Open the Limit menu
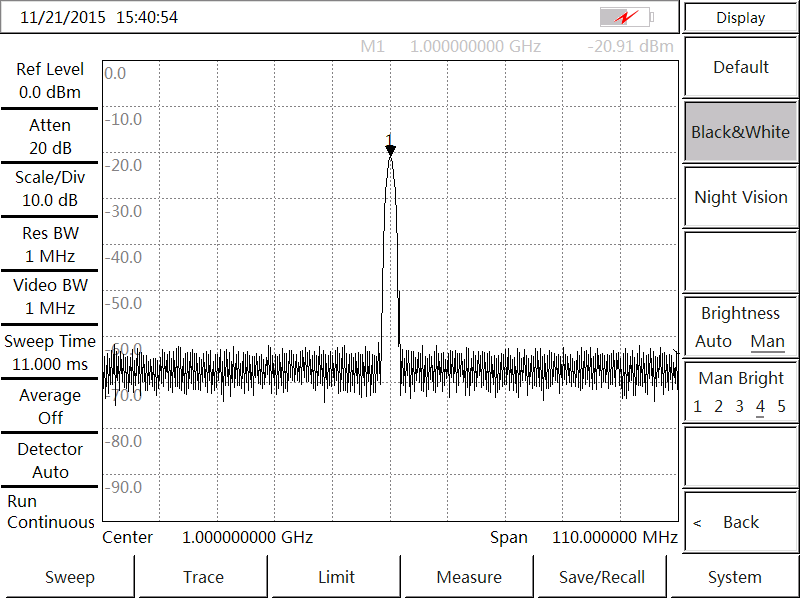The image size is (800, 600). (x=336, y=577)
